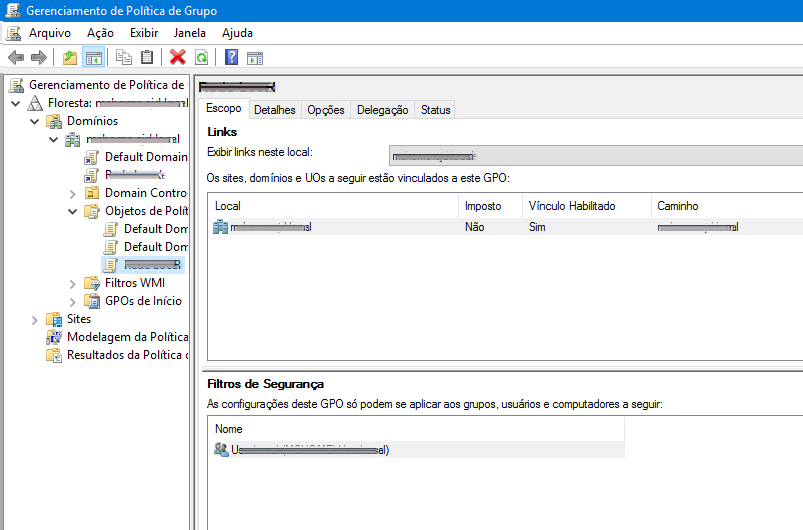Toggle the Show/Hide Console Tree icon

[x=93, y=58]
